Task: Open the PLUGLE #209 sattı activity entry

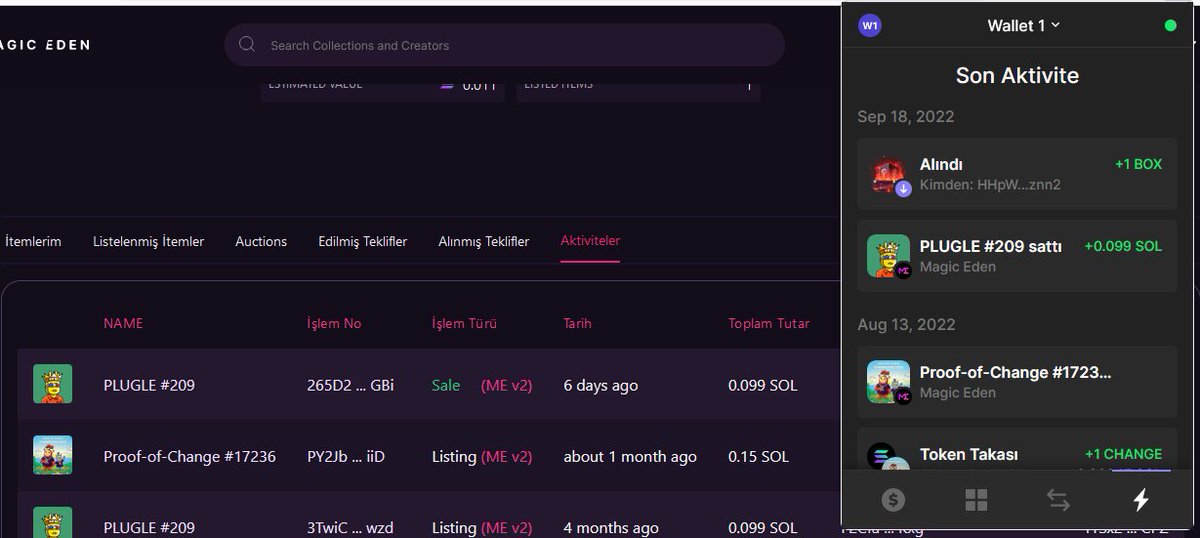Action: 1017,256
